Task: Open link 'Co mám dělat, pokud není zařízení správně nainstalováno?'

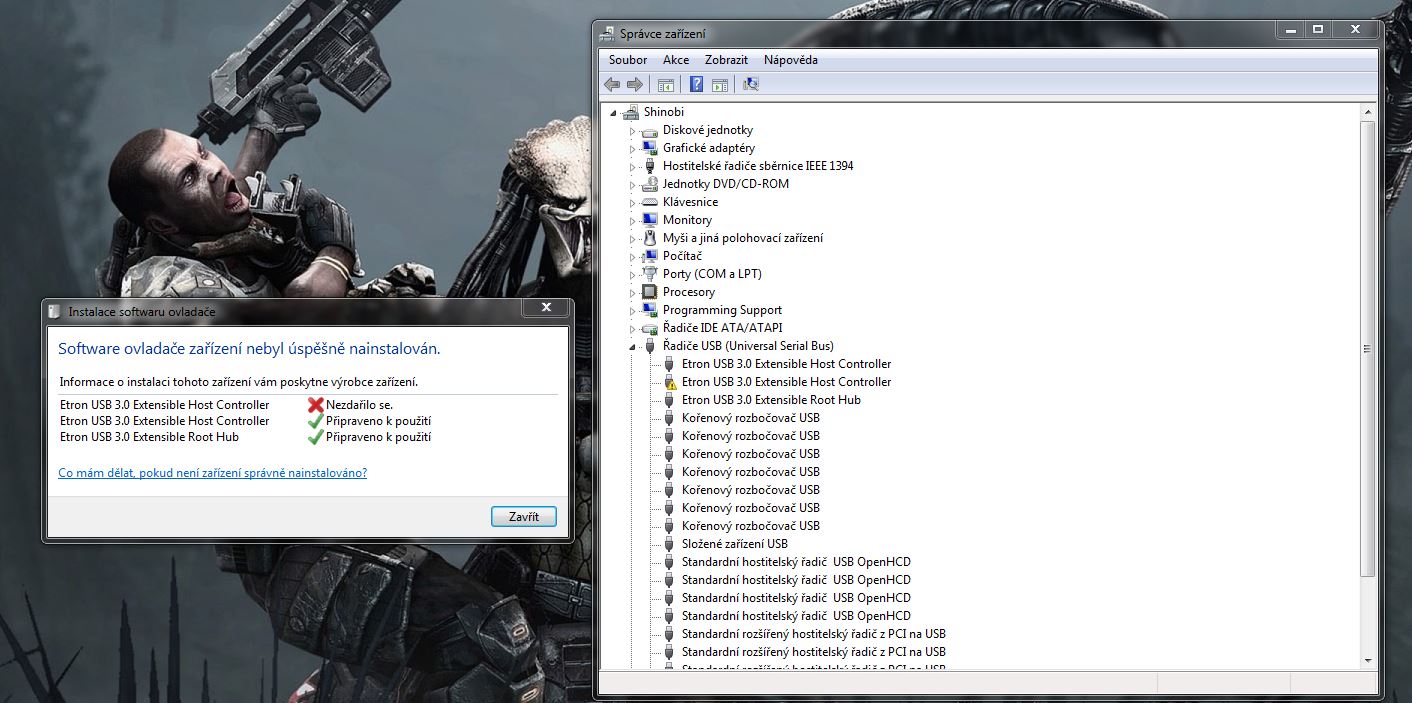Action: [x=213, y=473]
